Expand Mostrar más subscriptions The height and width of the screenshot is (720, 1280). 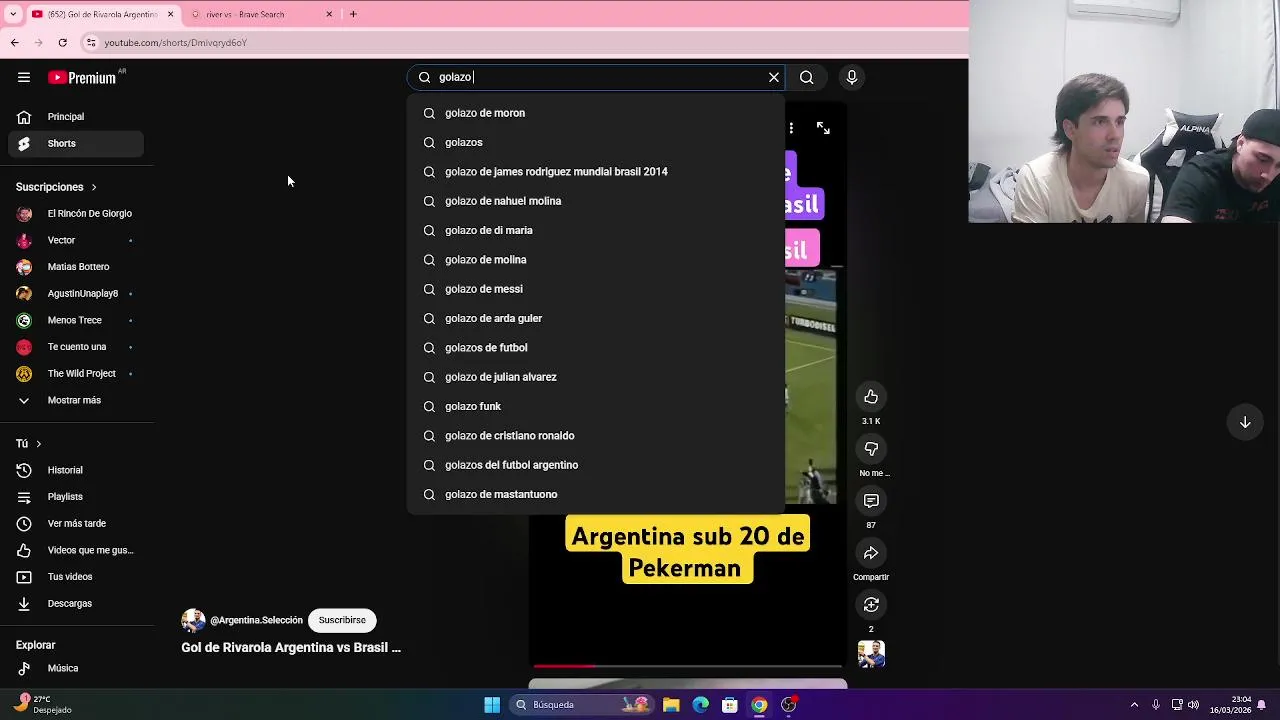[x=76, y=400]
